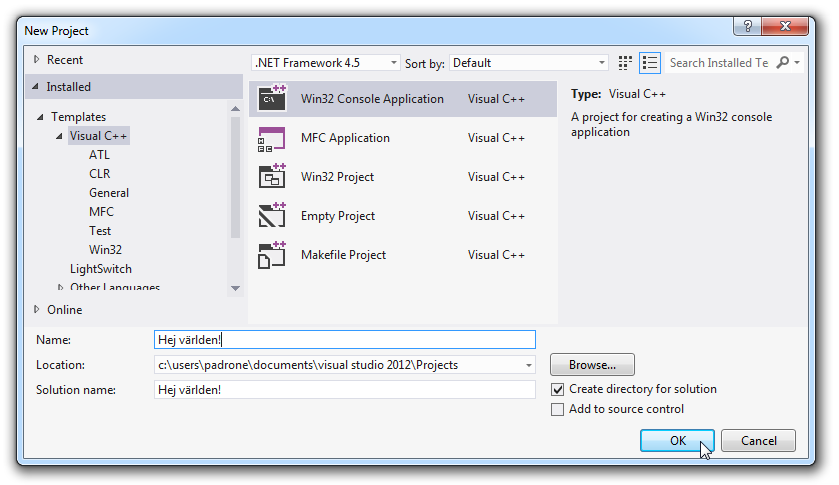Select the Empty Project template name
The width and height of the screenshot is (839, 485).
[x=338, y=216]
